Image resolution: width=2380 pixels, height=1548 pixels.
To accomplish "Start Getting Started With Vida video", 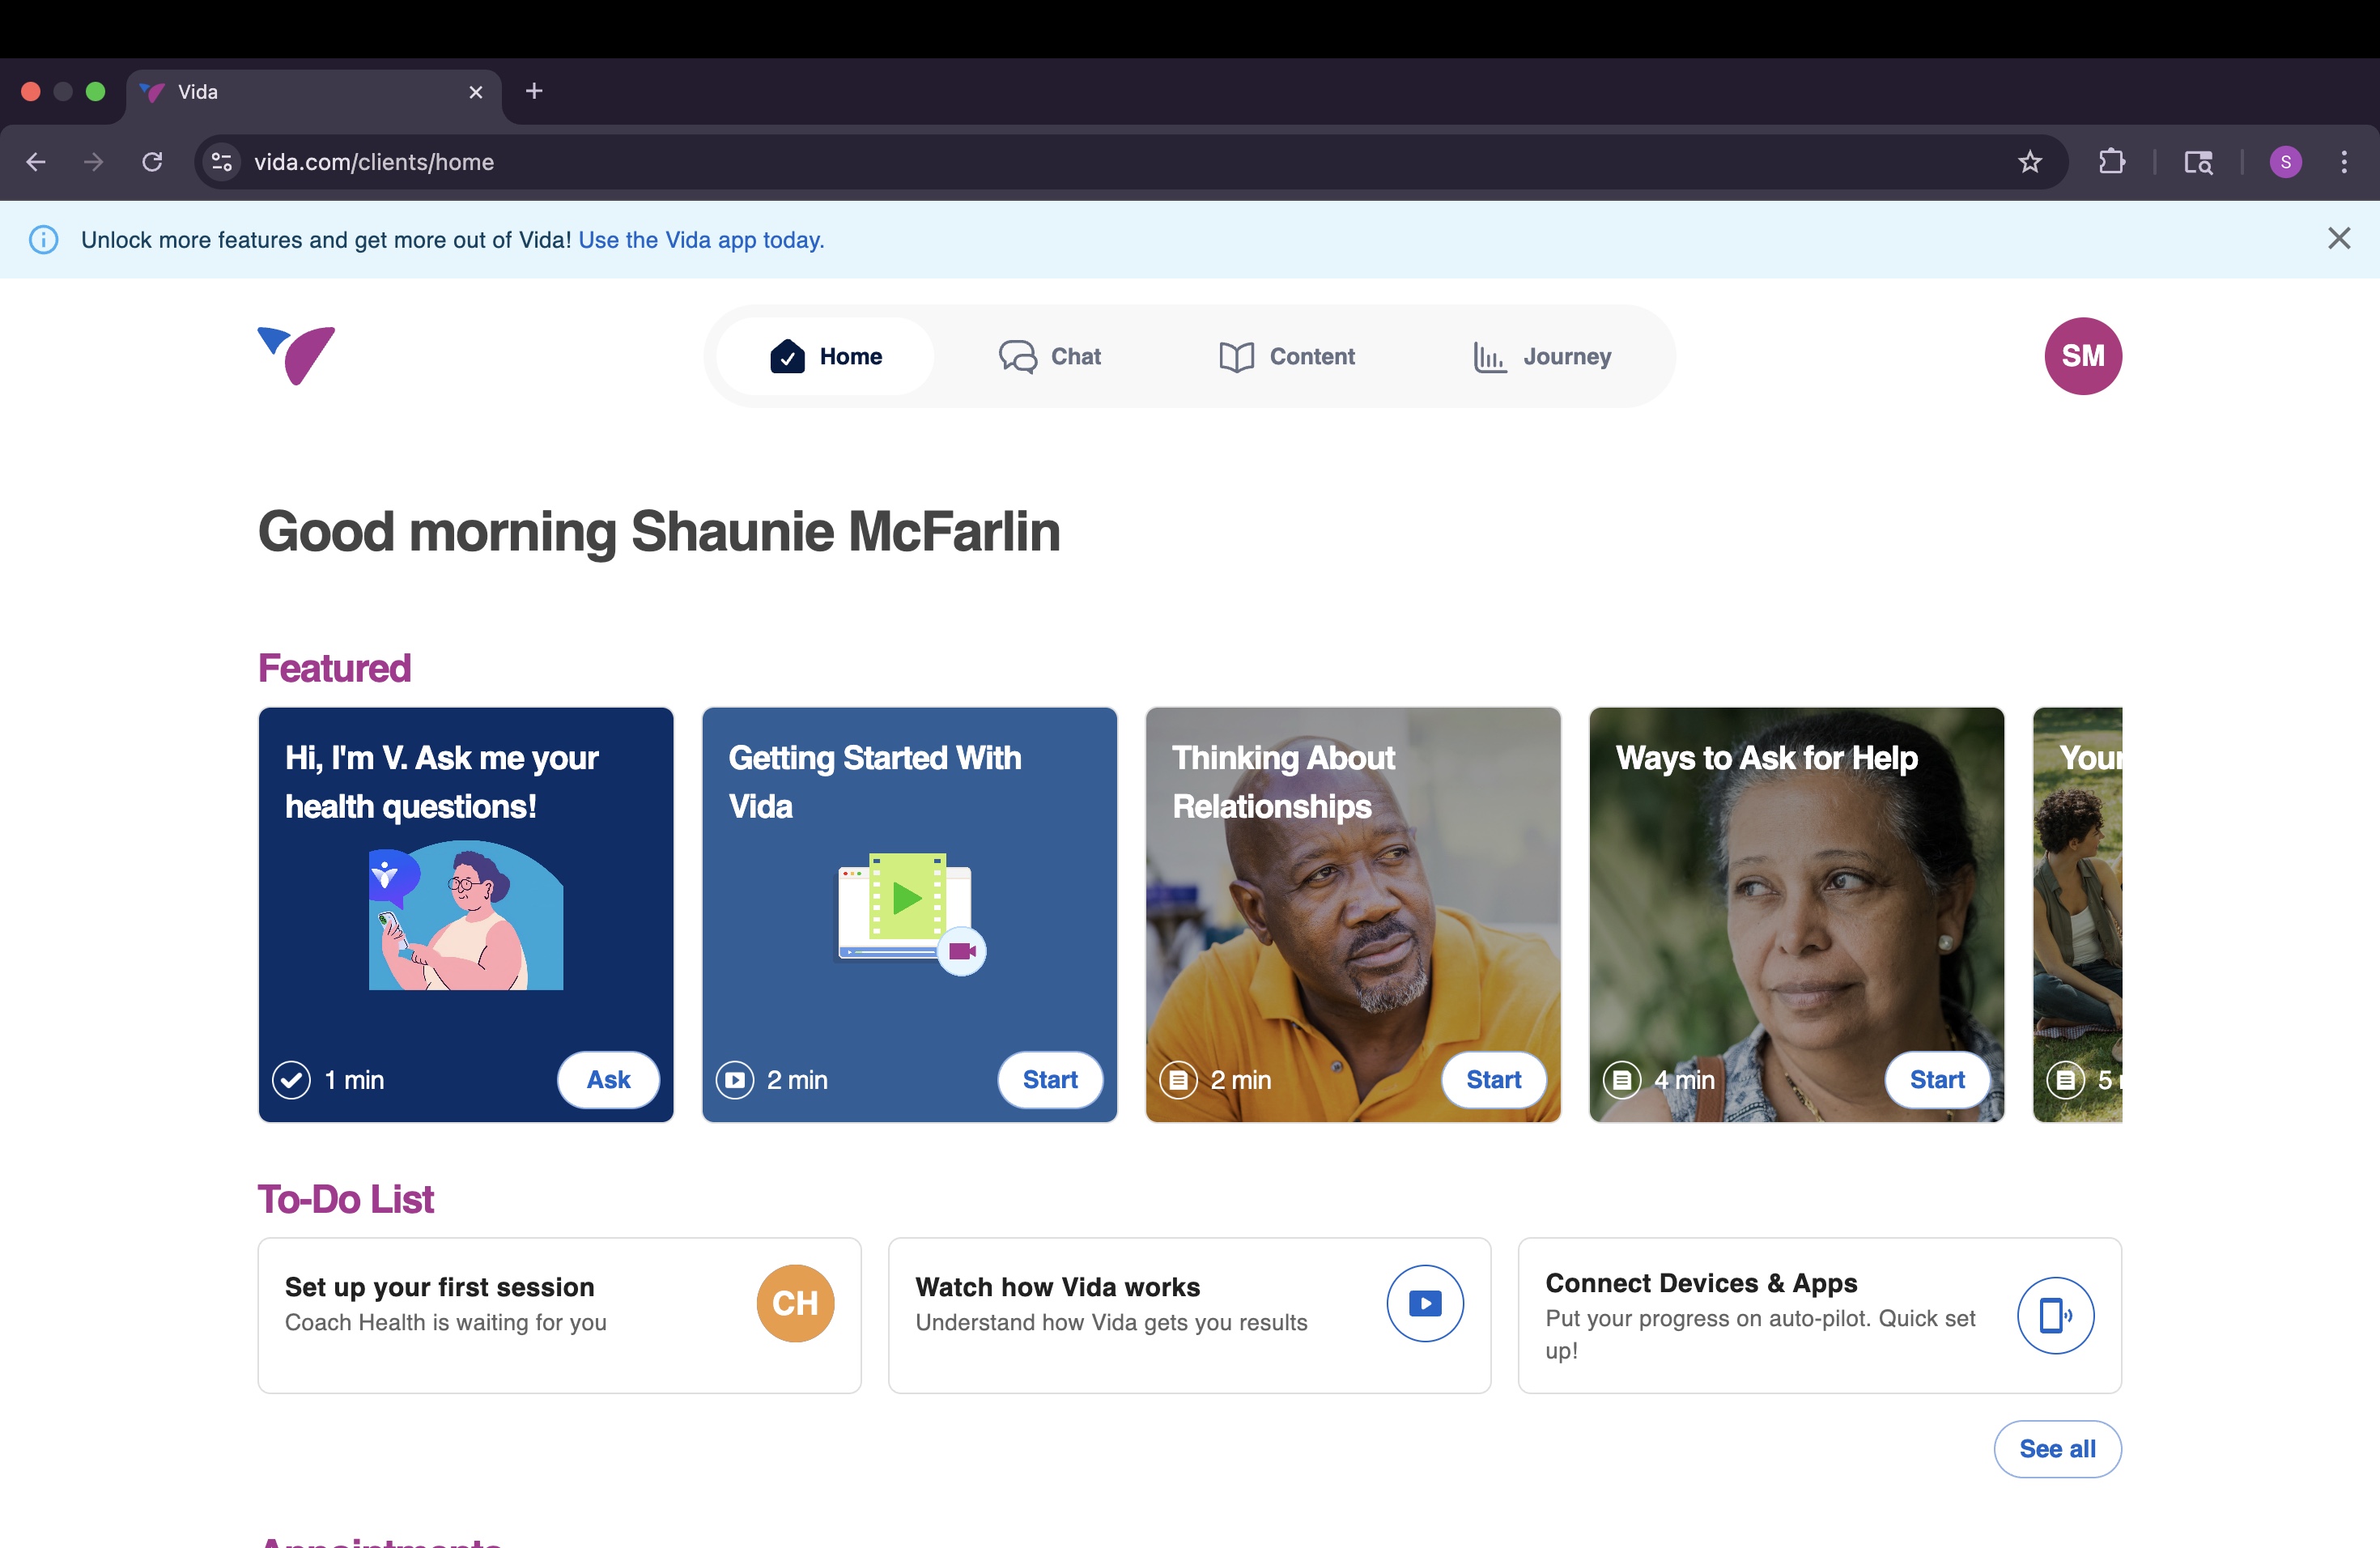I will pos(1049,1080).
